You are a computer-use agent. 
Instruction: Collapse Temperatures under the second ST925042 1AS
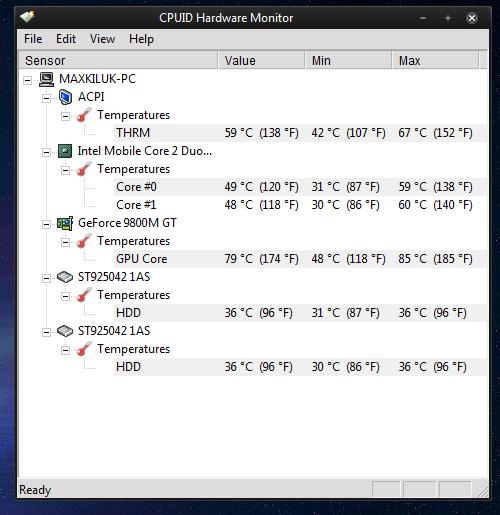[65, 350]
